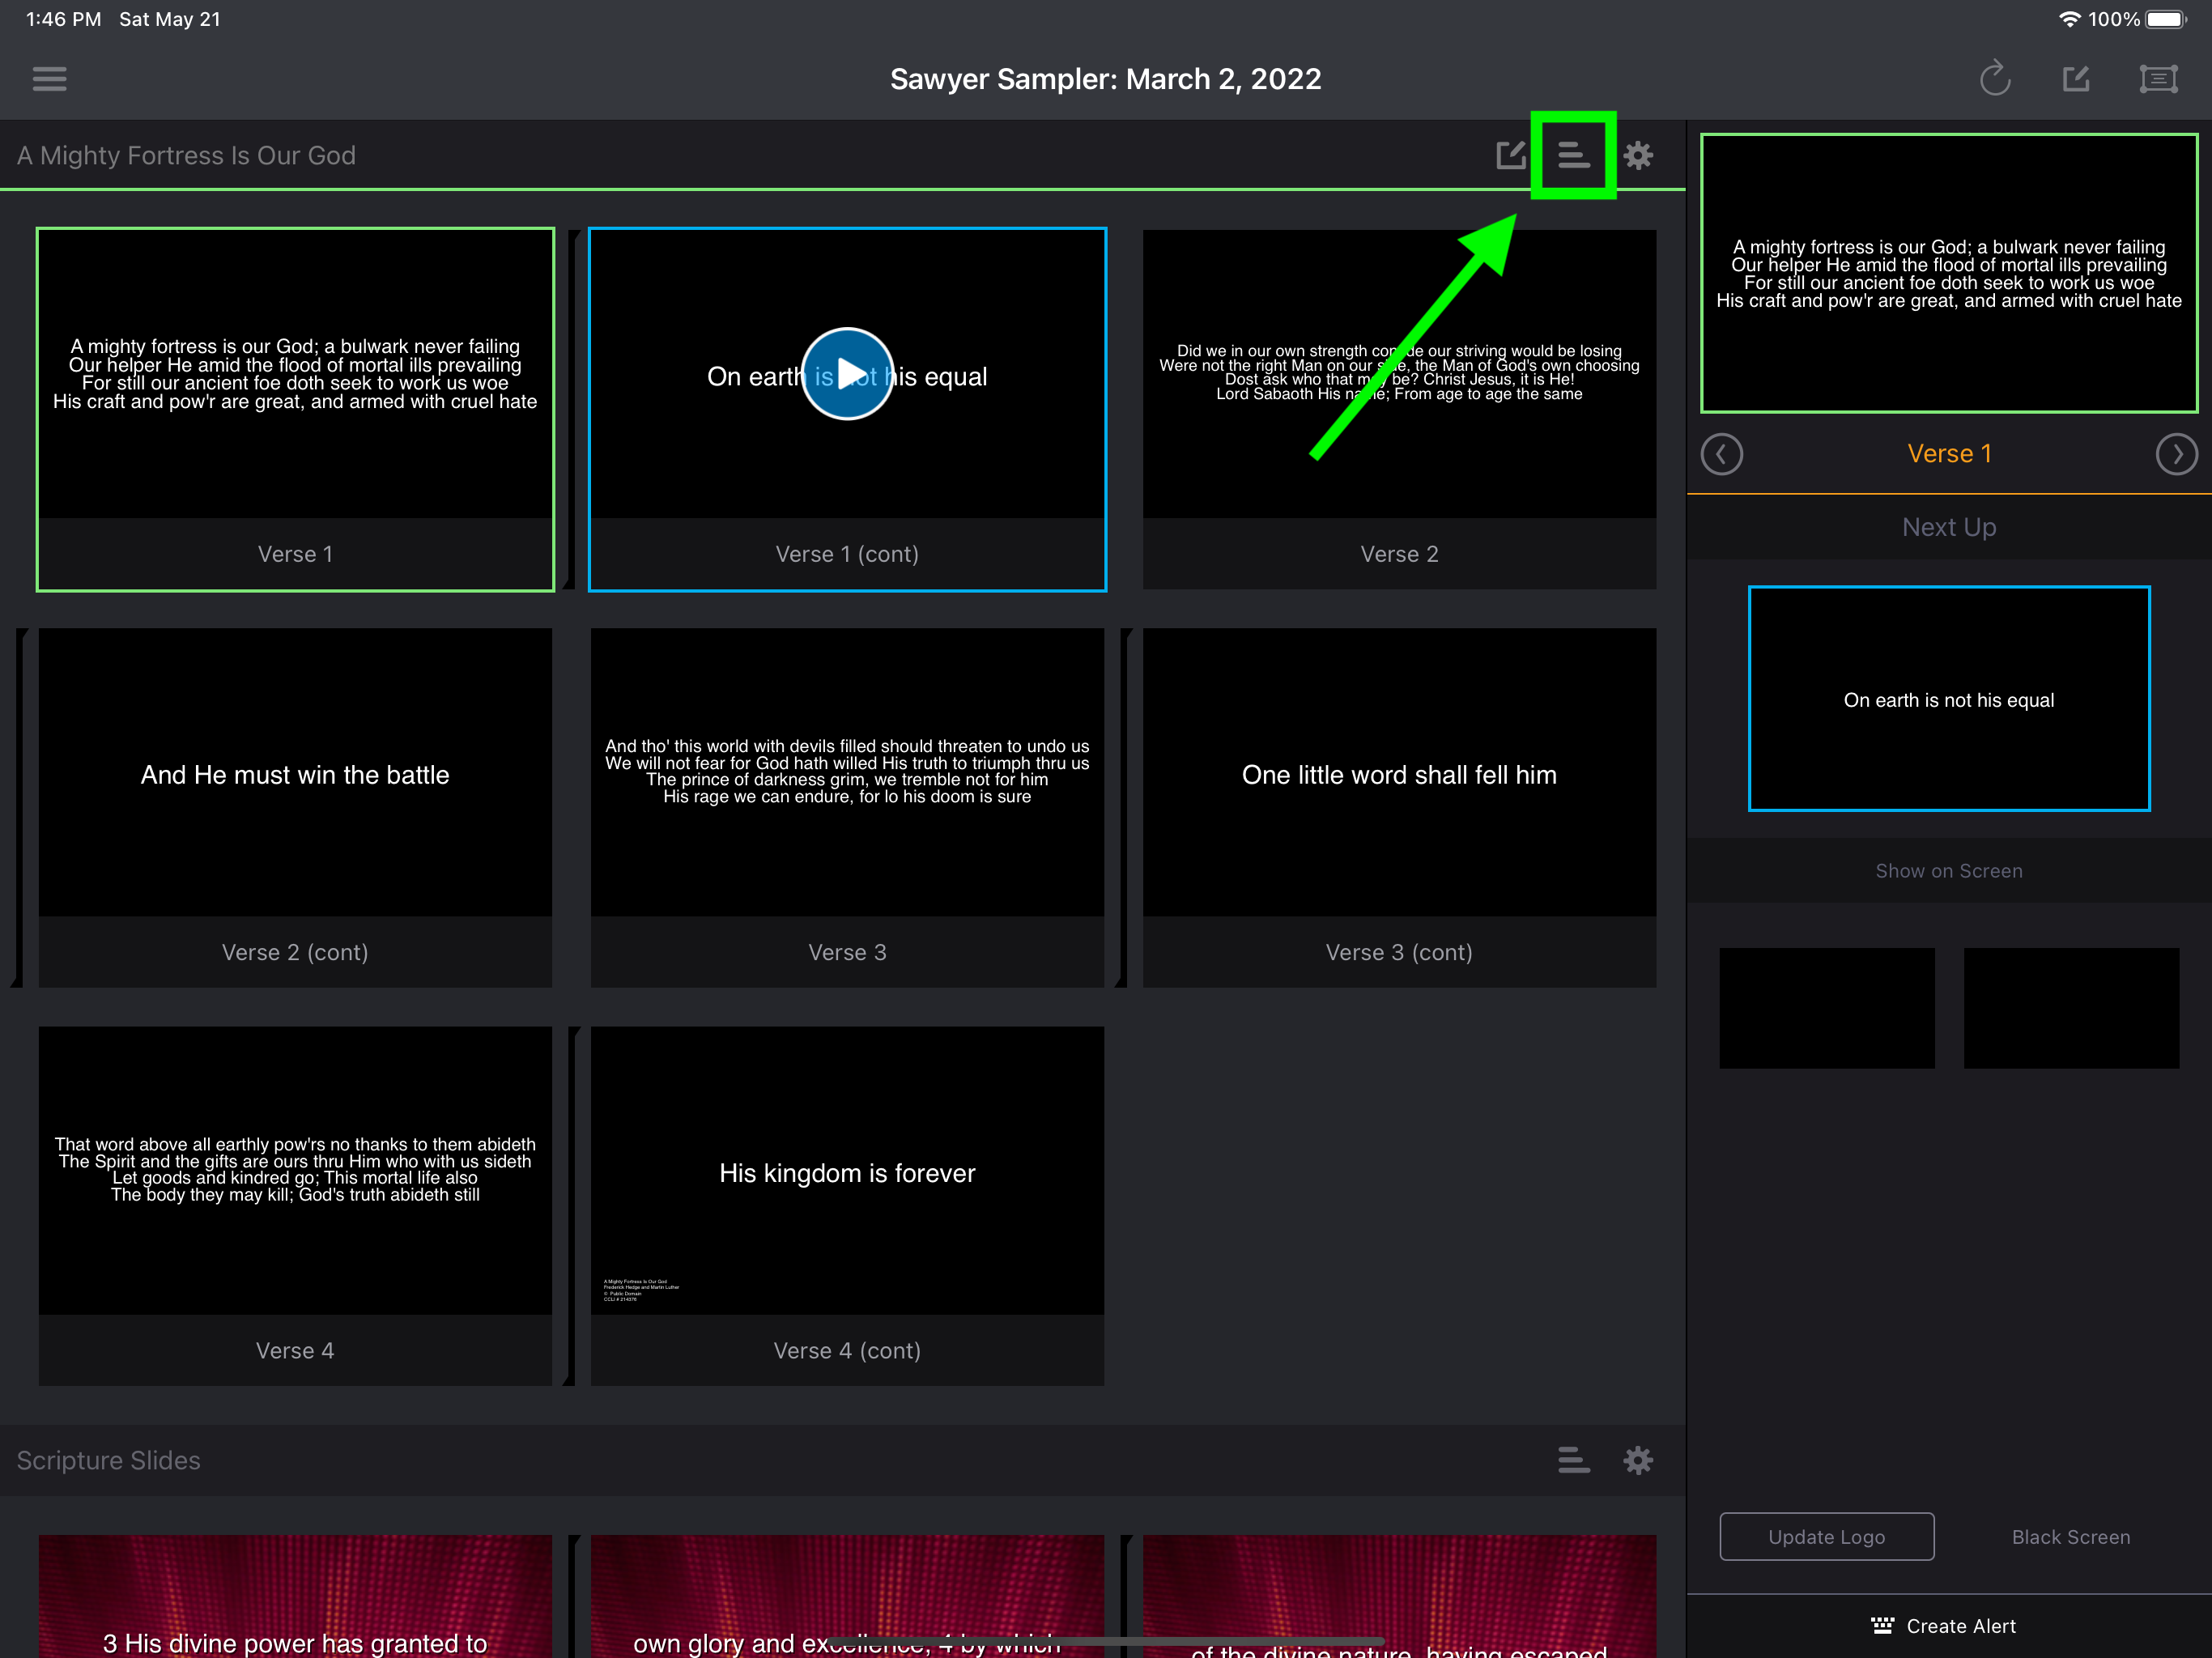
Task: Click Create Alert
Action: pyautogui.click(x=1943, y=1626)
